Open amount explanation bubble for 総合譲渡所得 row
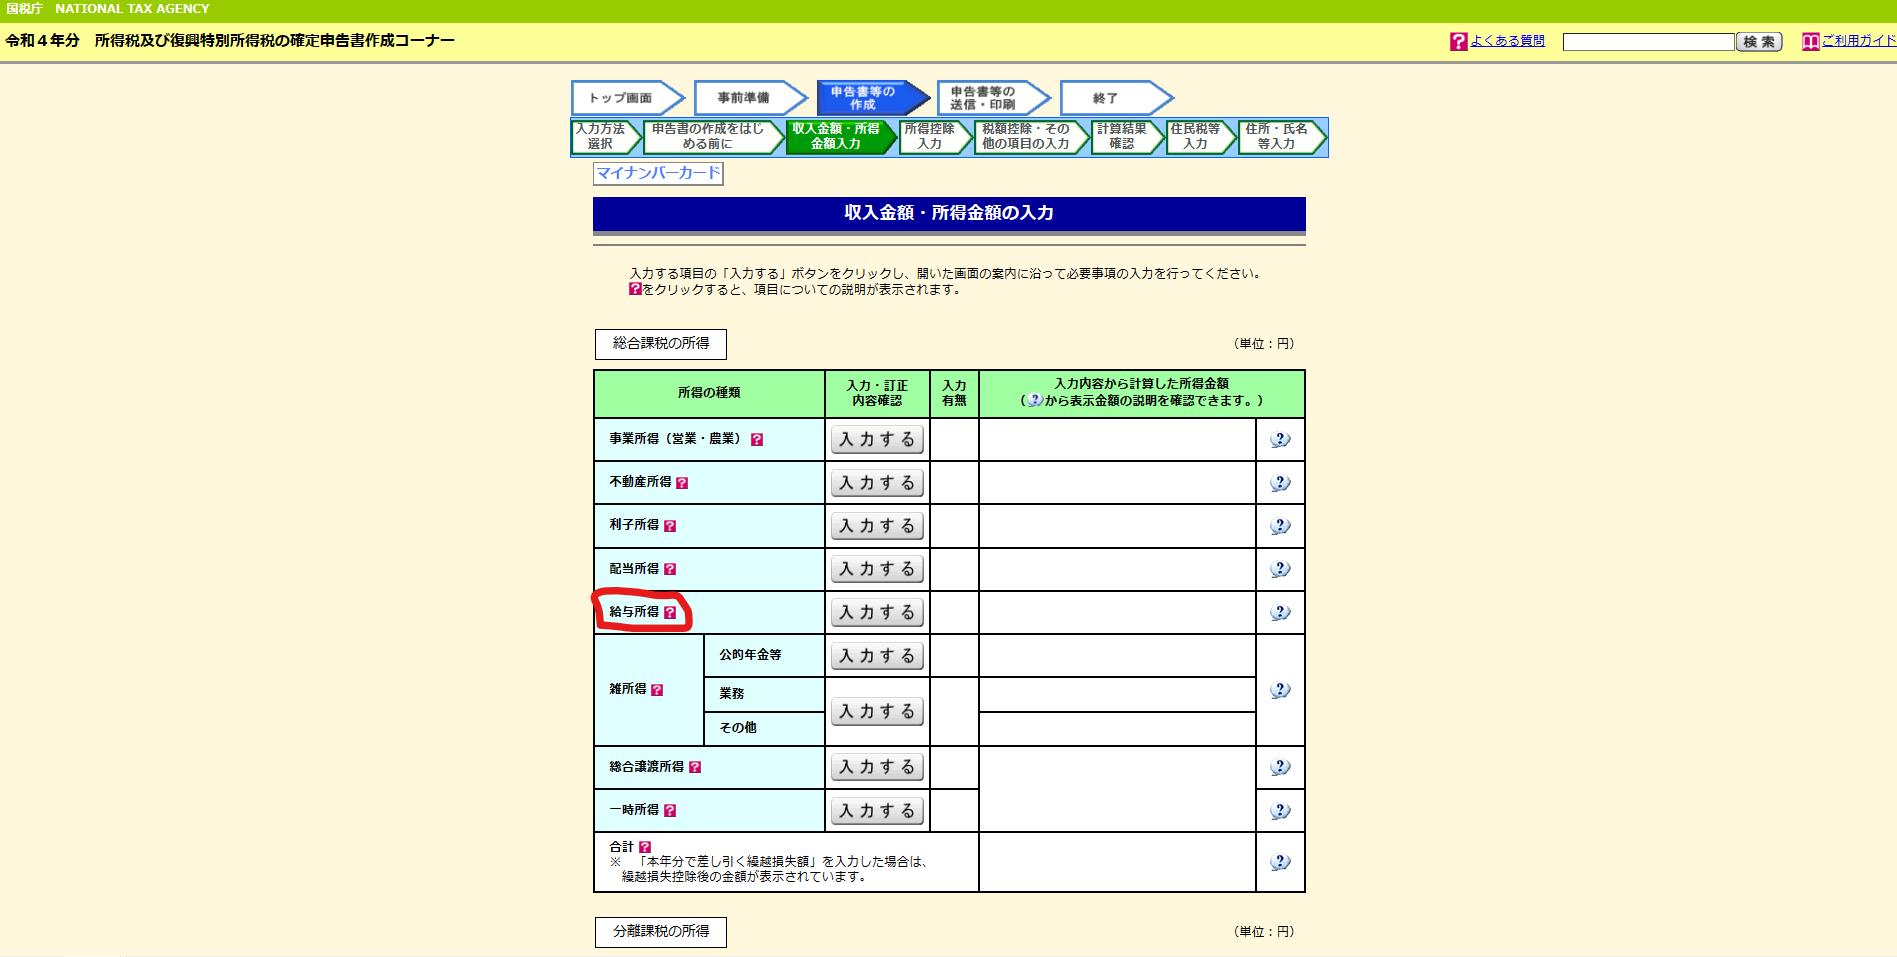This screenshot has width=1897, height=957. [1280, 767]
